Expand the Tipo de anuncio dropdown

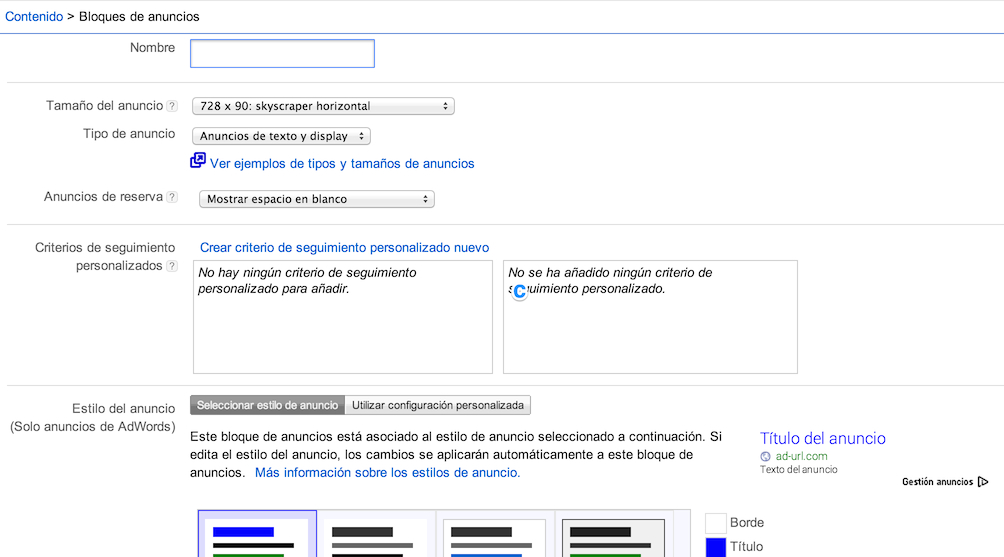click(281, 136)
